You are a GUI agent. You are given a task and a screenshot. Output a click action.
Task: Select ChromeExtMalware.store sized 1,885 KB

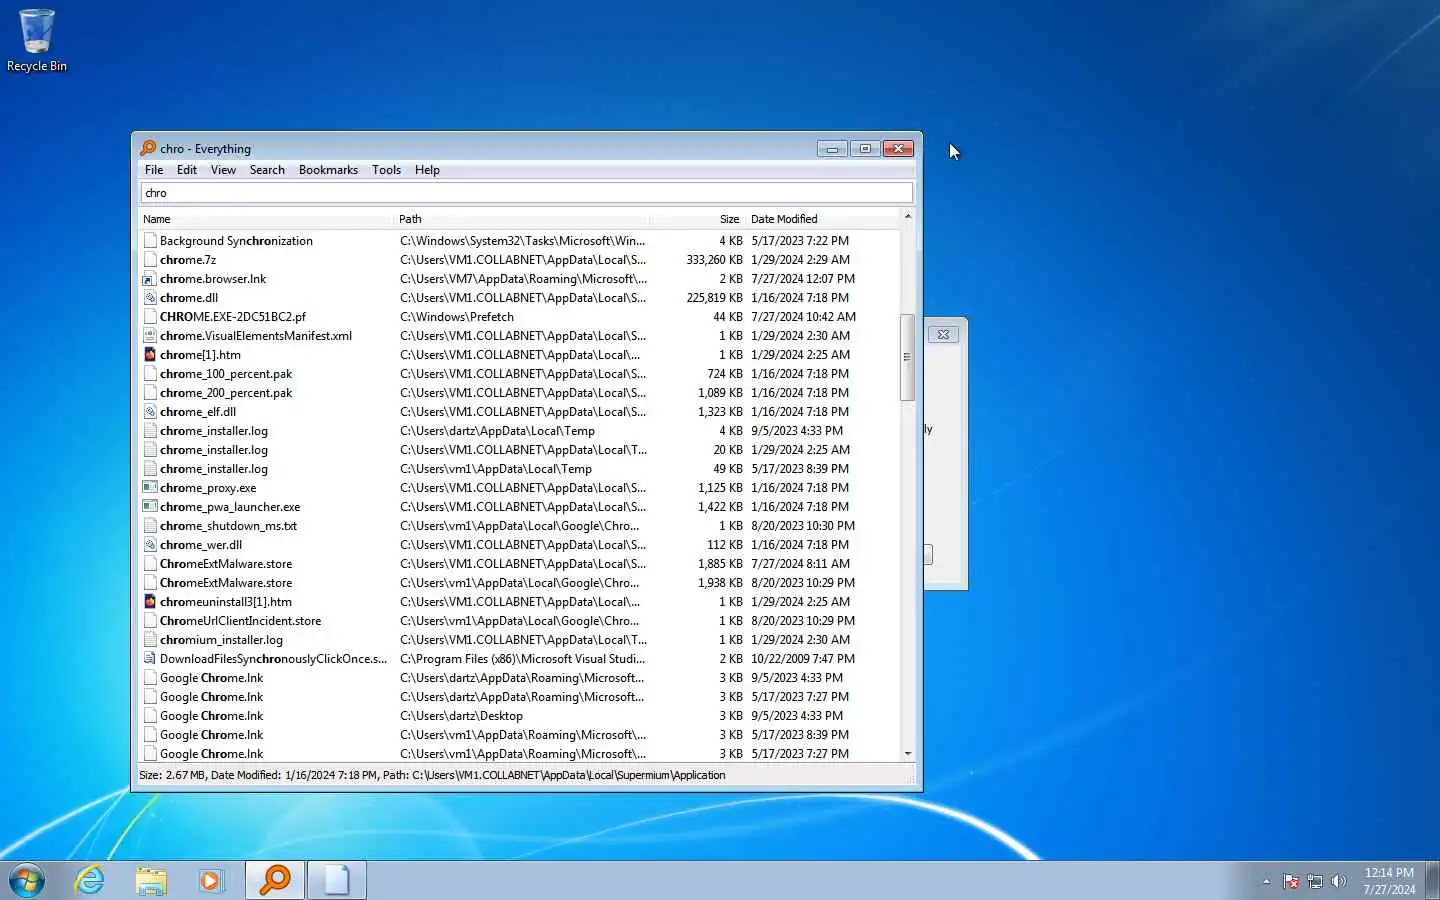(520, 564)
